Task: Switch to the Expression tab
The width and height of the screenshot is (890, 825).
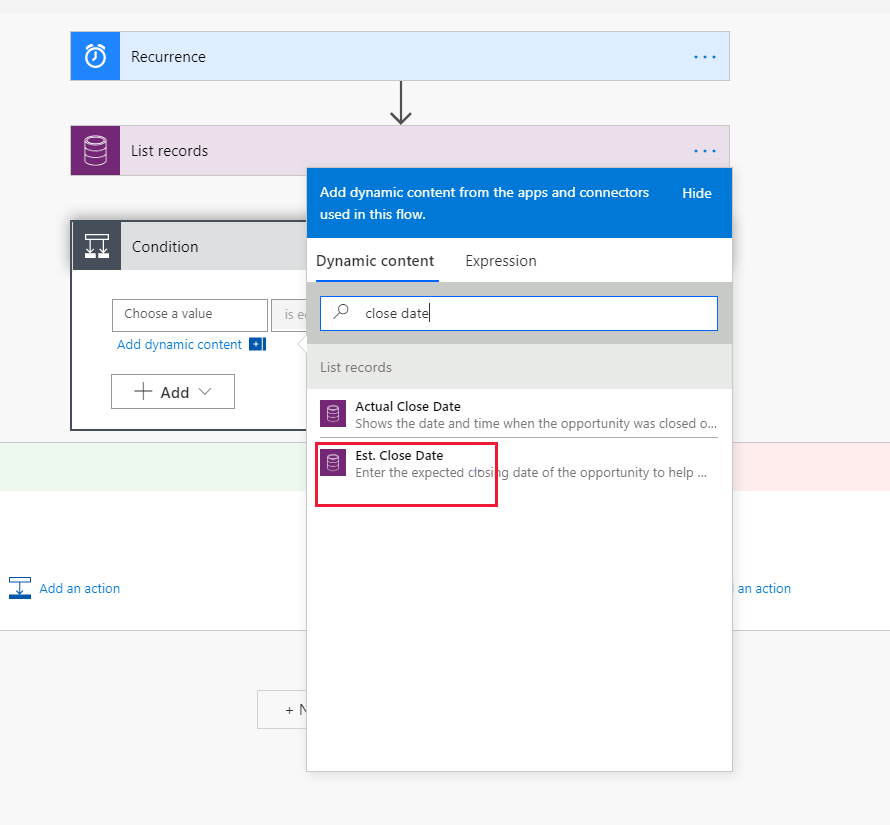Action: 501,261
